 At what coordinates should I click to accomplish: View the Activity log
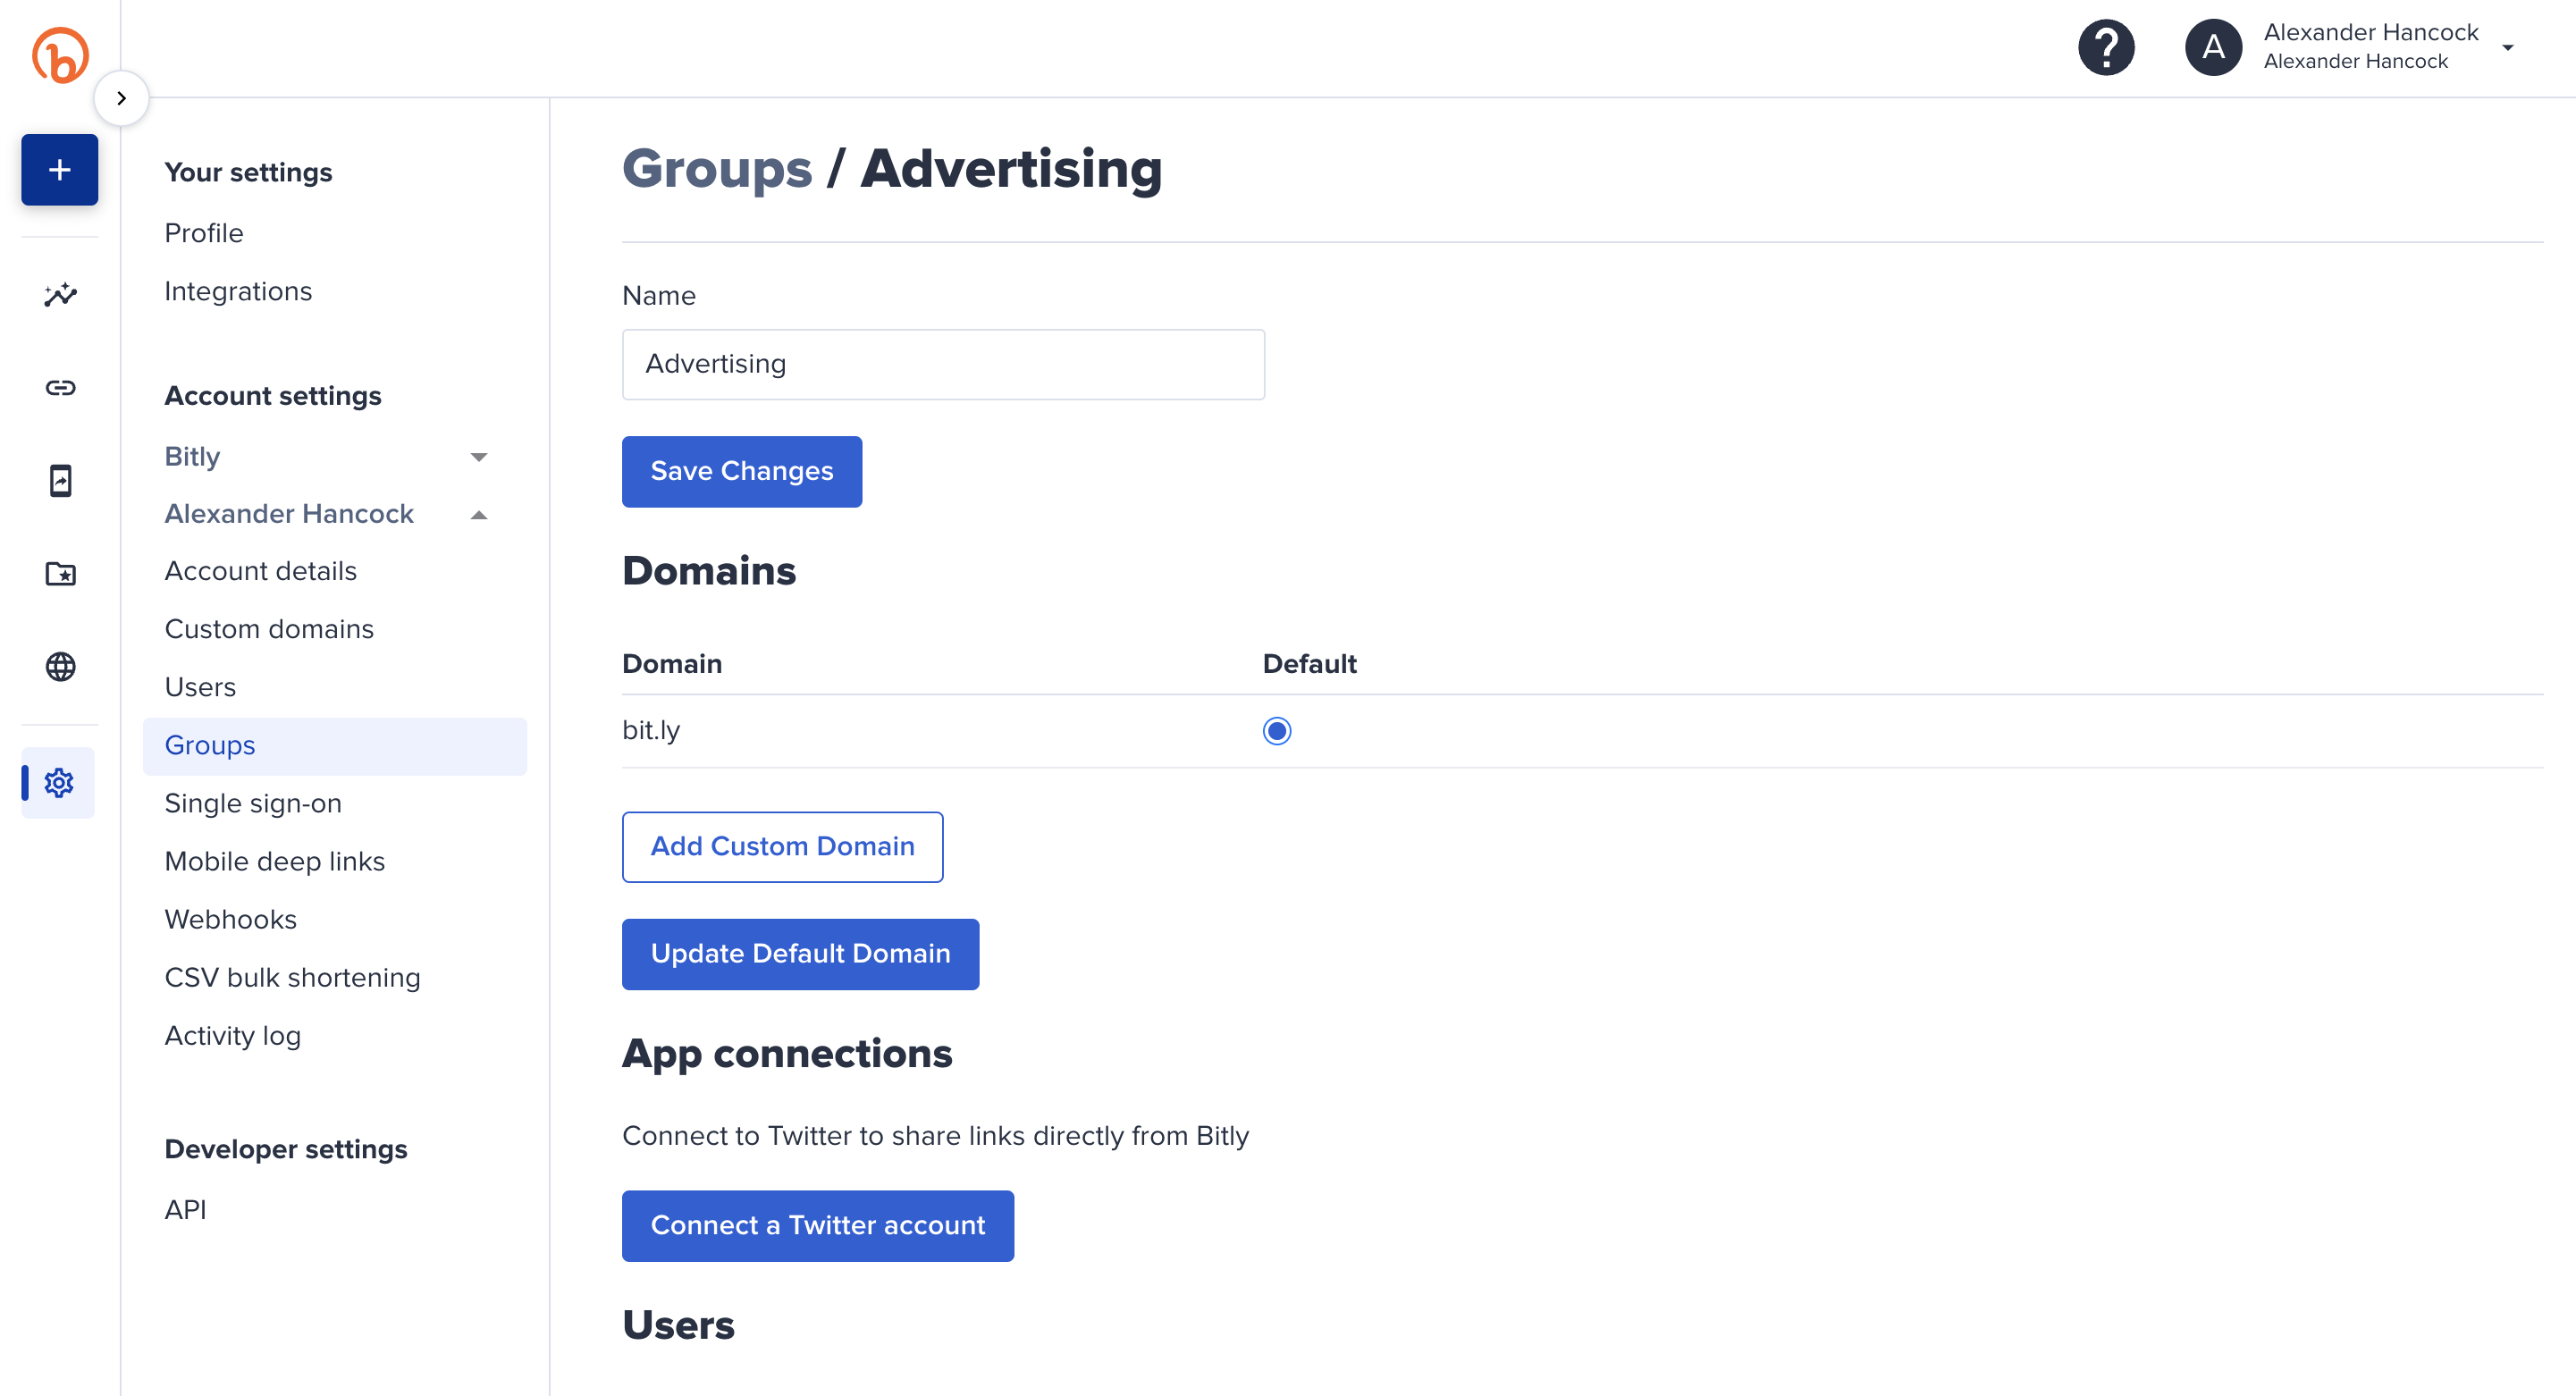pos(232,1035)
